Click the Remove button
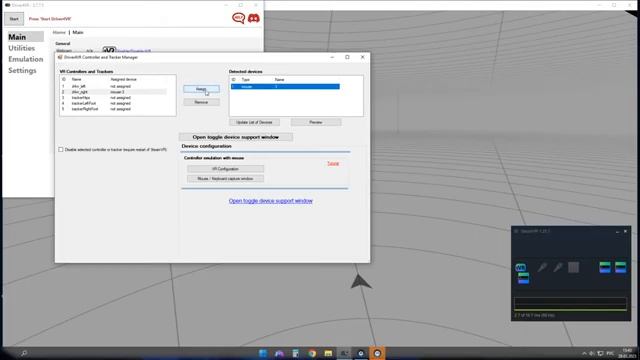This screenshot has width=640, height=360. pyautogui.click(x=201, y=102)
